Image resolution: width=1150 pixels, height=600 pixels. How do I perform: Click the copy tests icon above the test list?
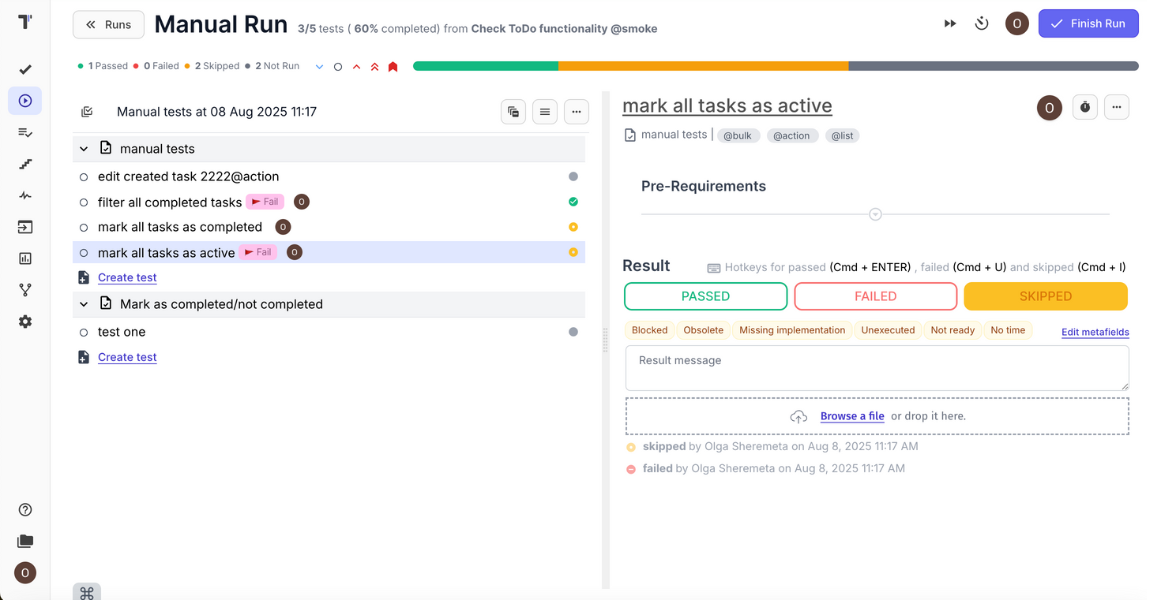513,111
